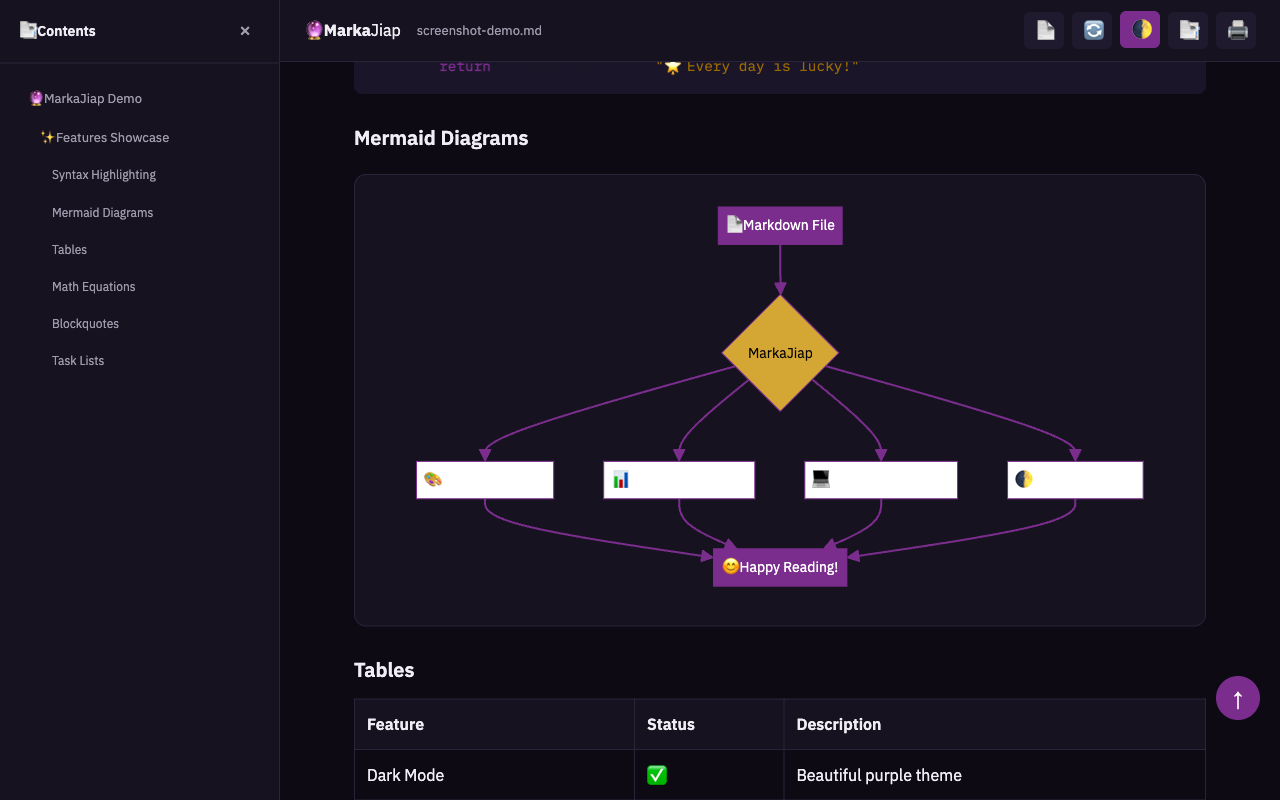Navigate to the Tables section link

[69, 250]
